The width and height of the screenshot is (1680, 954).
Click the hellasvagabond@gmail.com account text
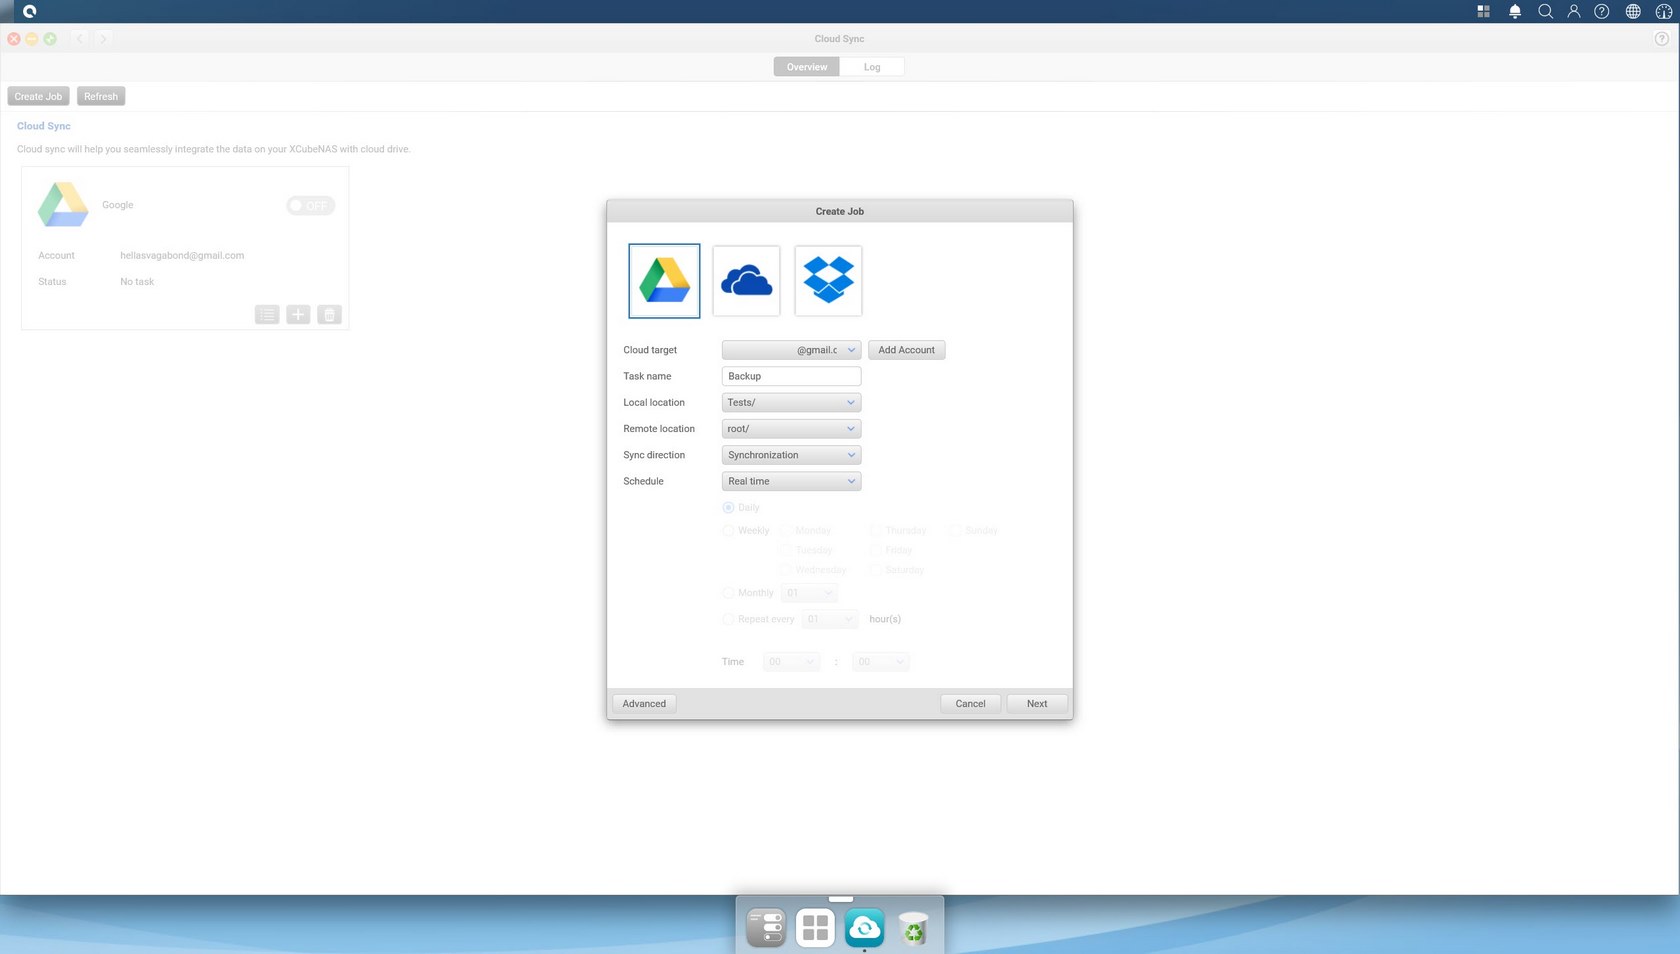(182, 256)
